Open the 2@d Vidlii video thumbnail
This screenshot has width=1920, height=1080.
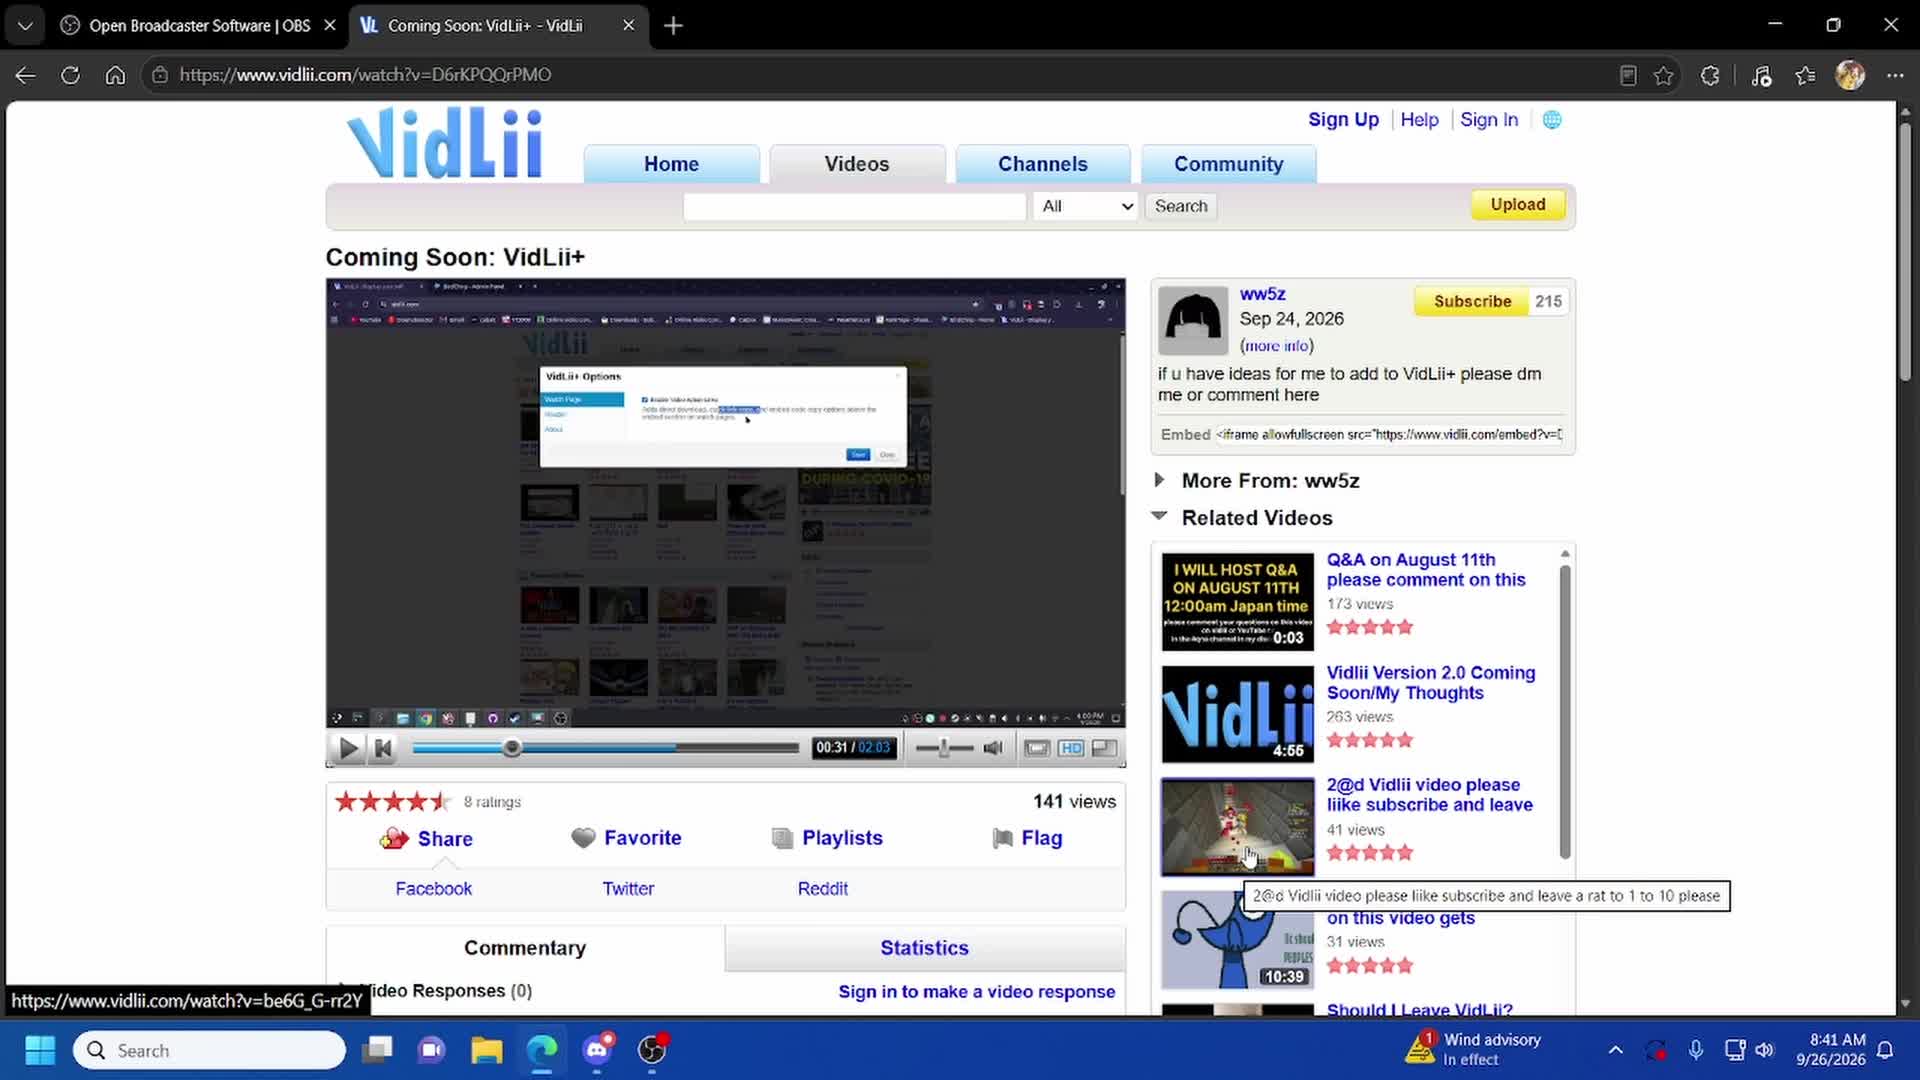pos(1237,827)
